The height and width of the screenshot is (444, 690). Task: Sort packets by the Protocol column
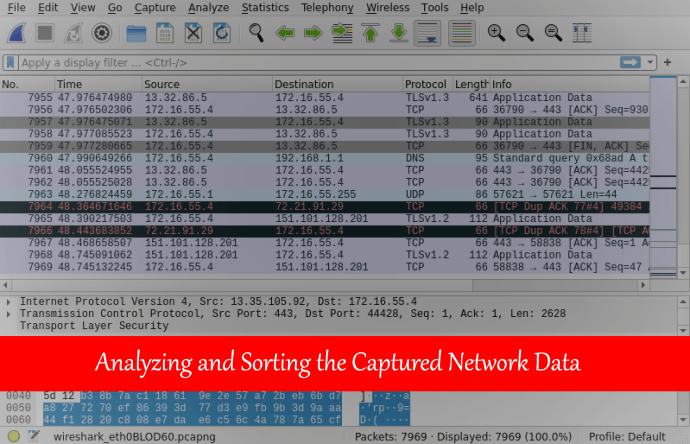point(425,84)
